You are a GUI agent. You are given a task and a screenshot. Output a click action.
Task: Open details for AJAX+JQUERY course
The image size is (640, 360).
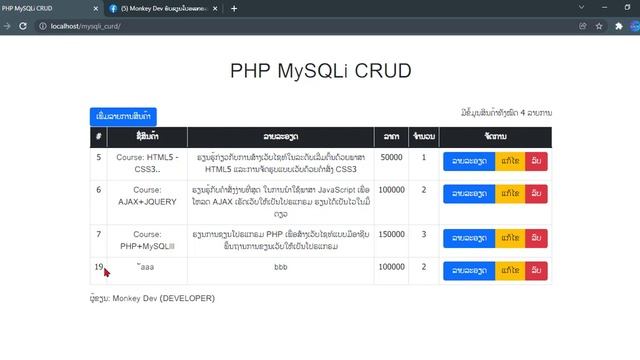click(469, 193)
